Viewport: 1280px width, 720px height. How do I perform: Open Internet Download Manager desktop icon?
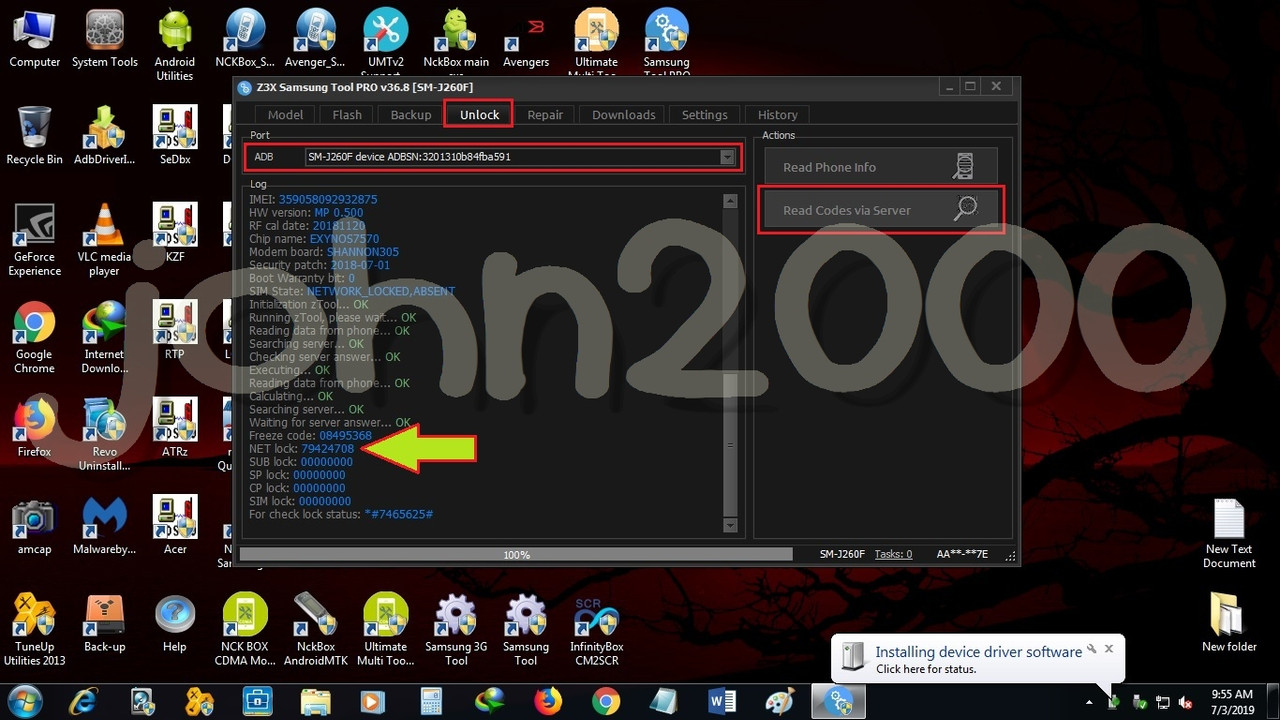click(104, 337)
